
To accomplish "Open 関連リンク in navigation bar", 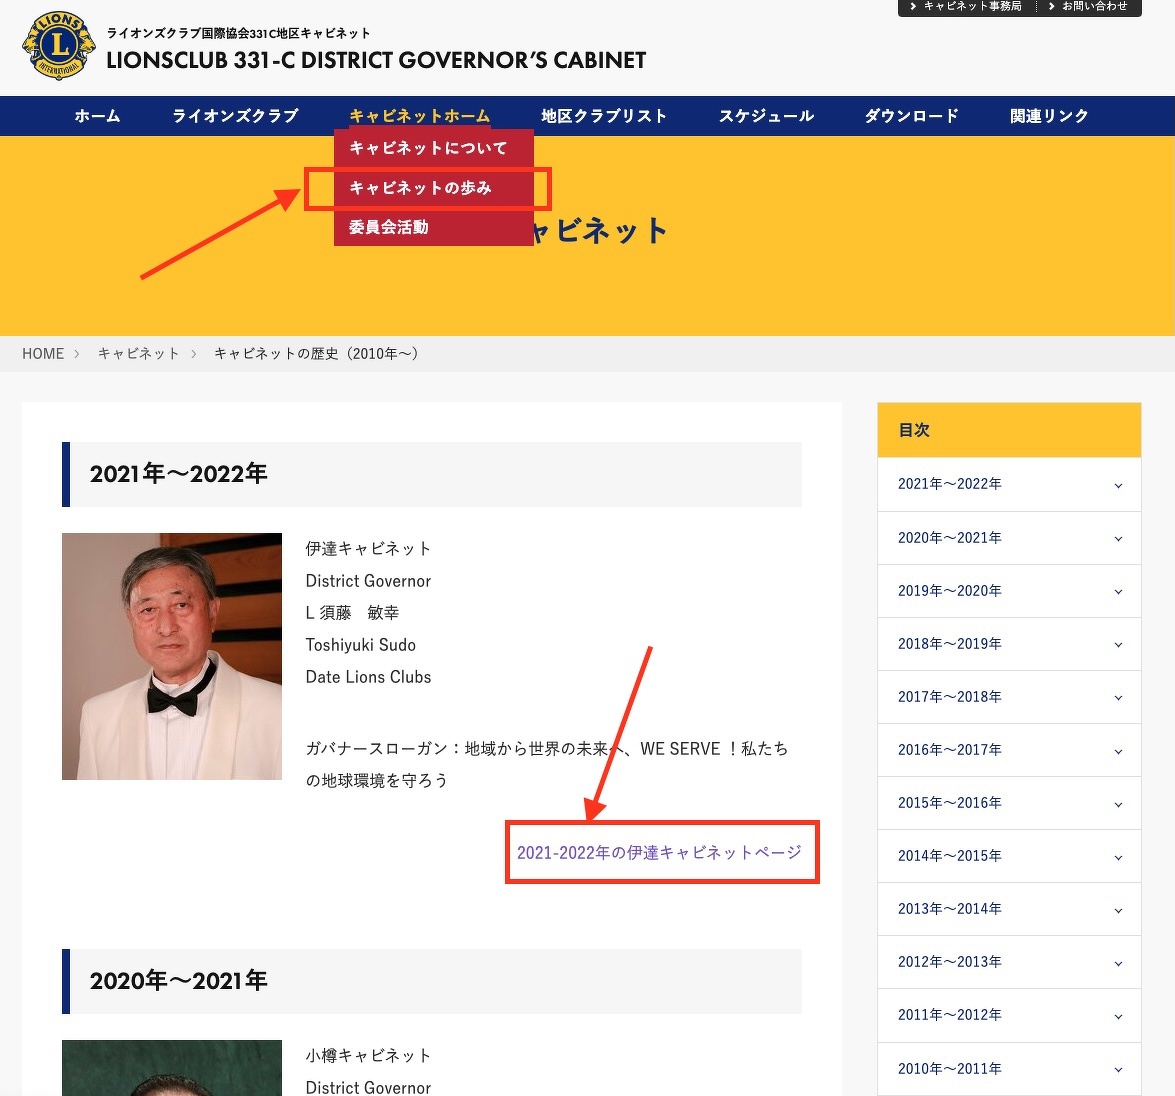I will pyautogui.click(x=1049, y=116).
